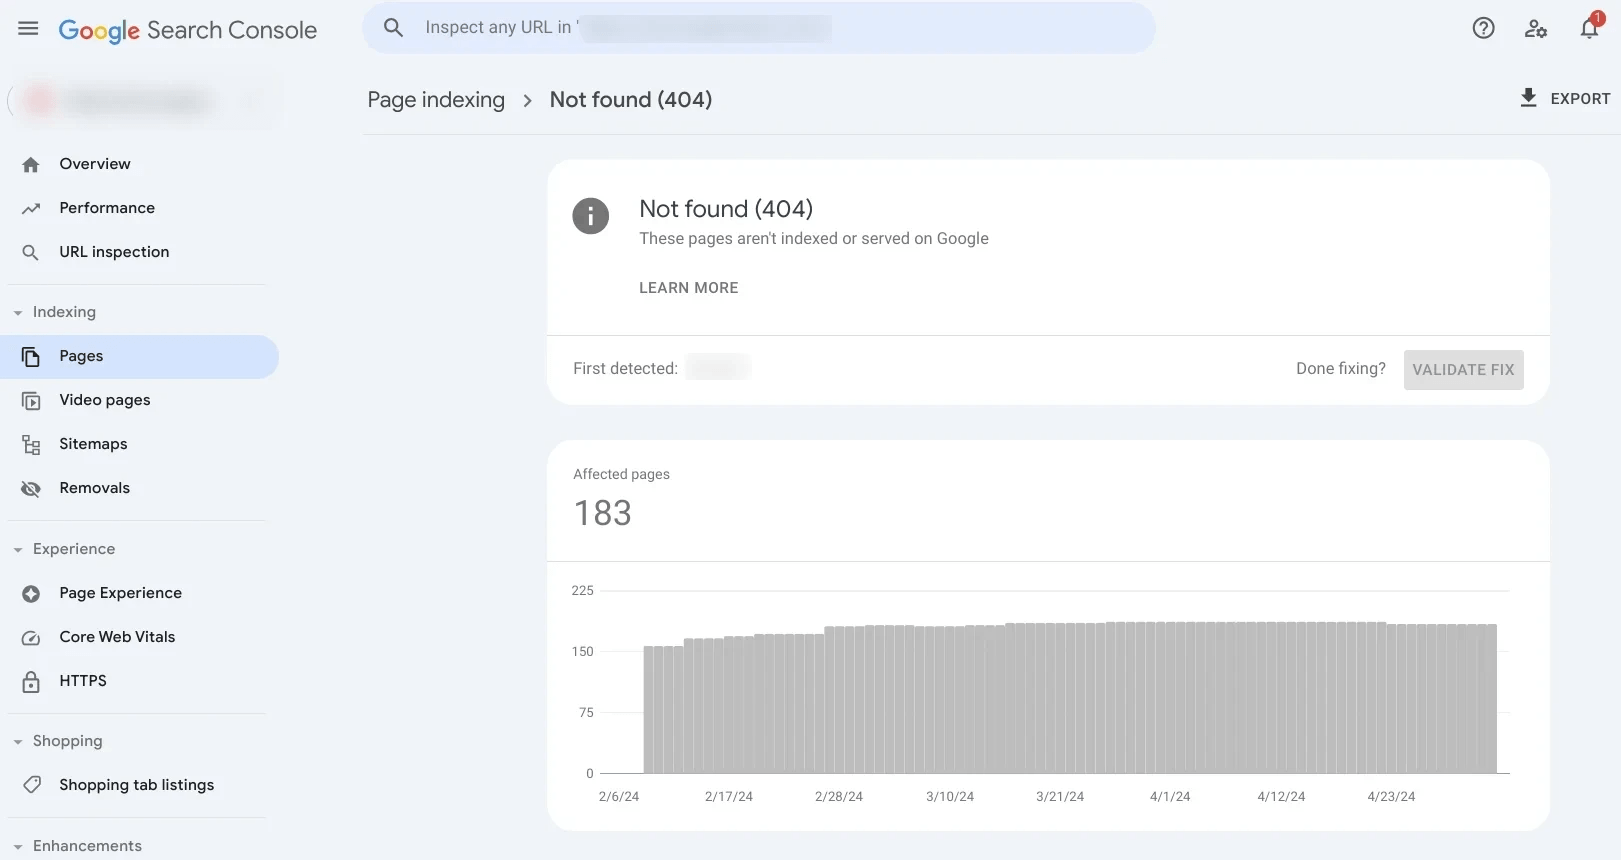Image resolution: width=1621 pixels, height=860 pixels.
Task: Open the blurred property selector
Action: coord(141,101)
